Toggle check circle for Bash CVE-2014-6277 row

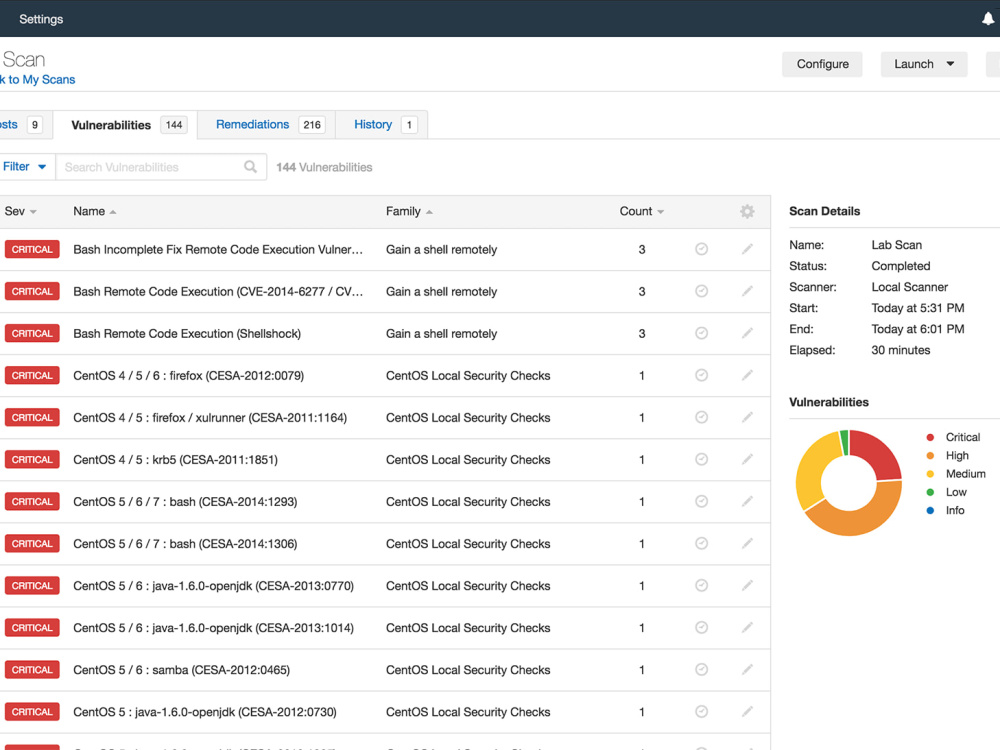[702, 291]
